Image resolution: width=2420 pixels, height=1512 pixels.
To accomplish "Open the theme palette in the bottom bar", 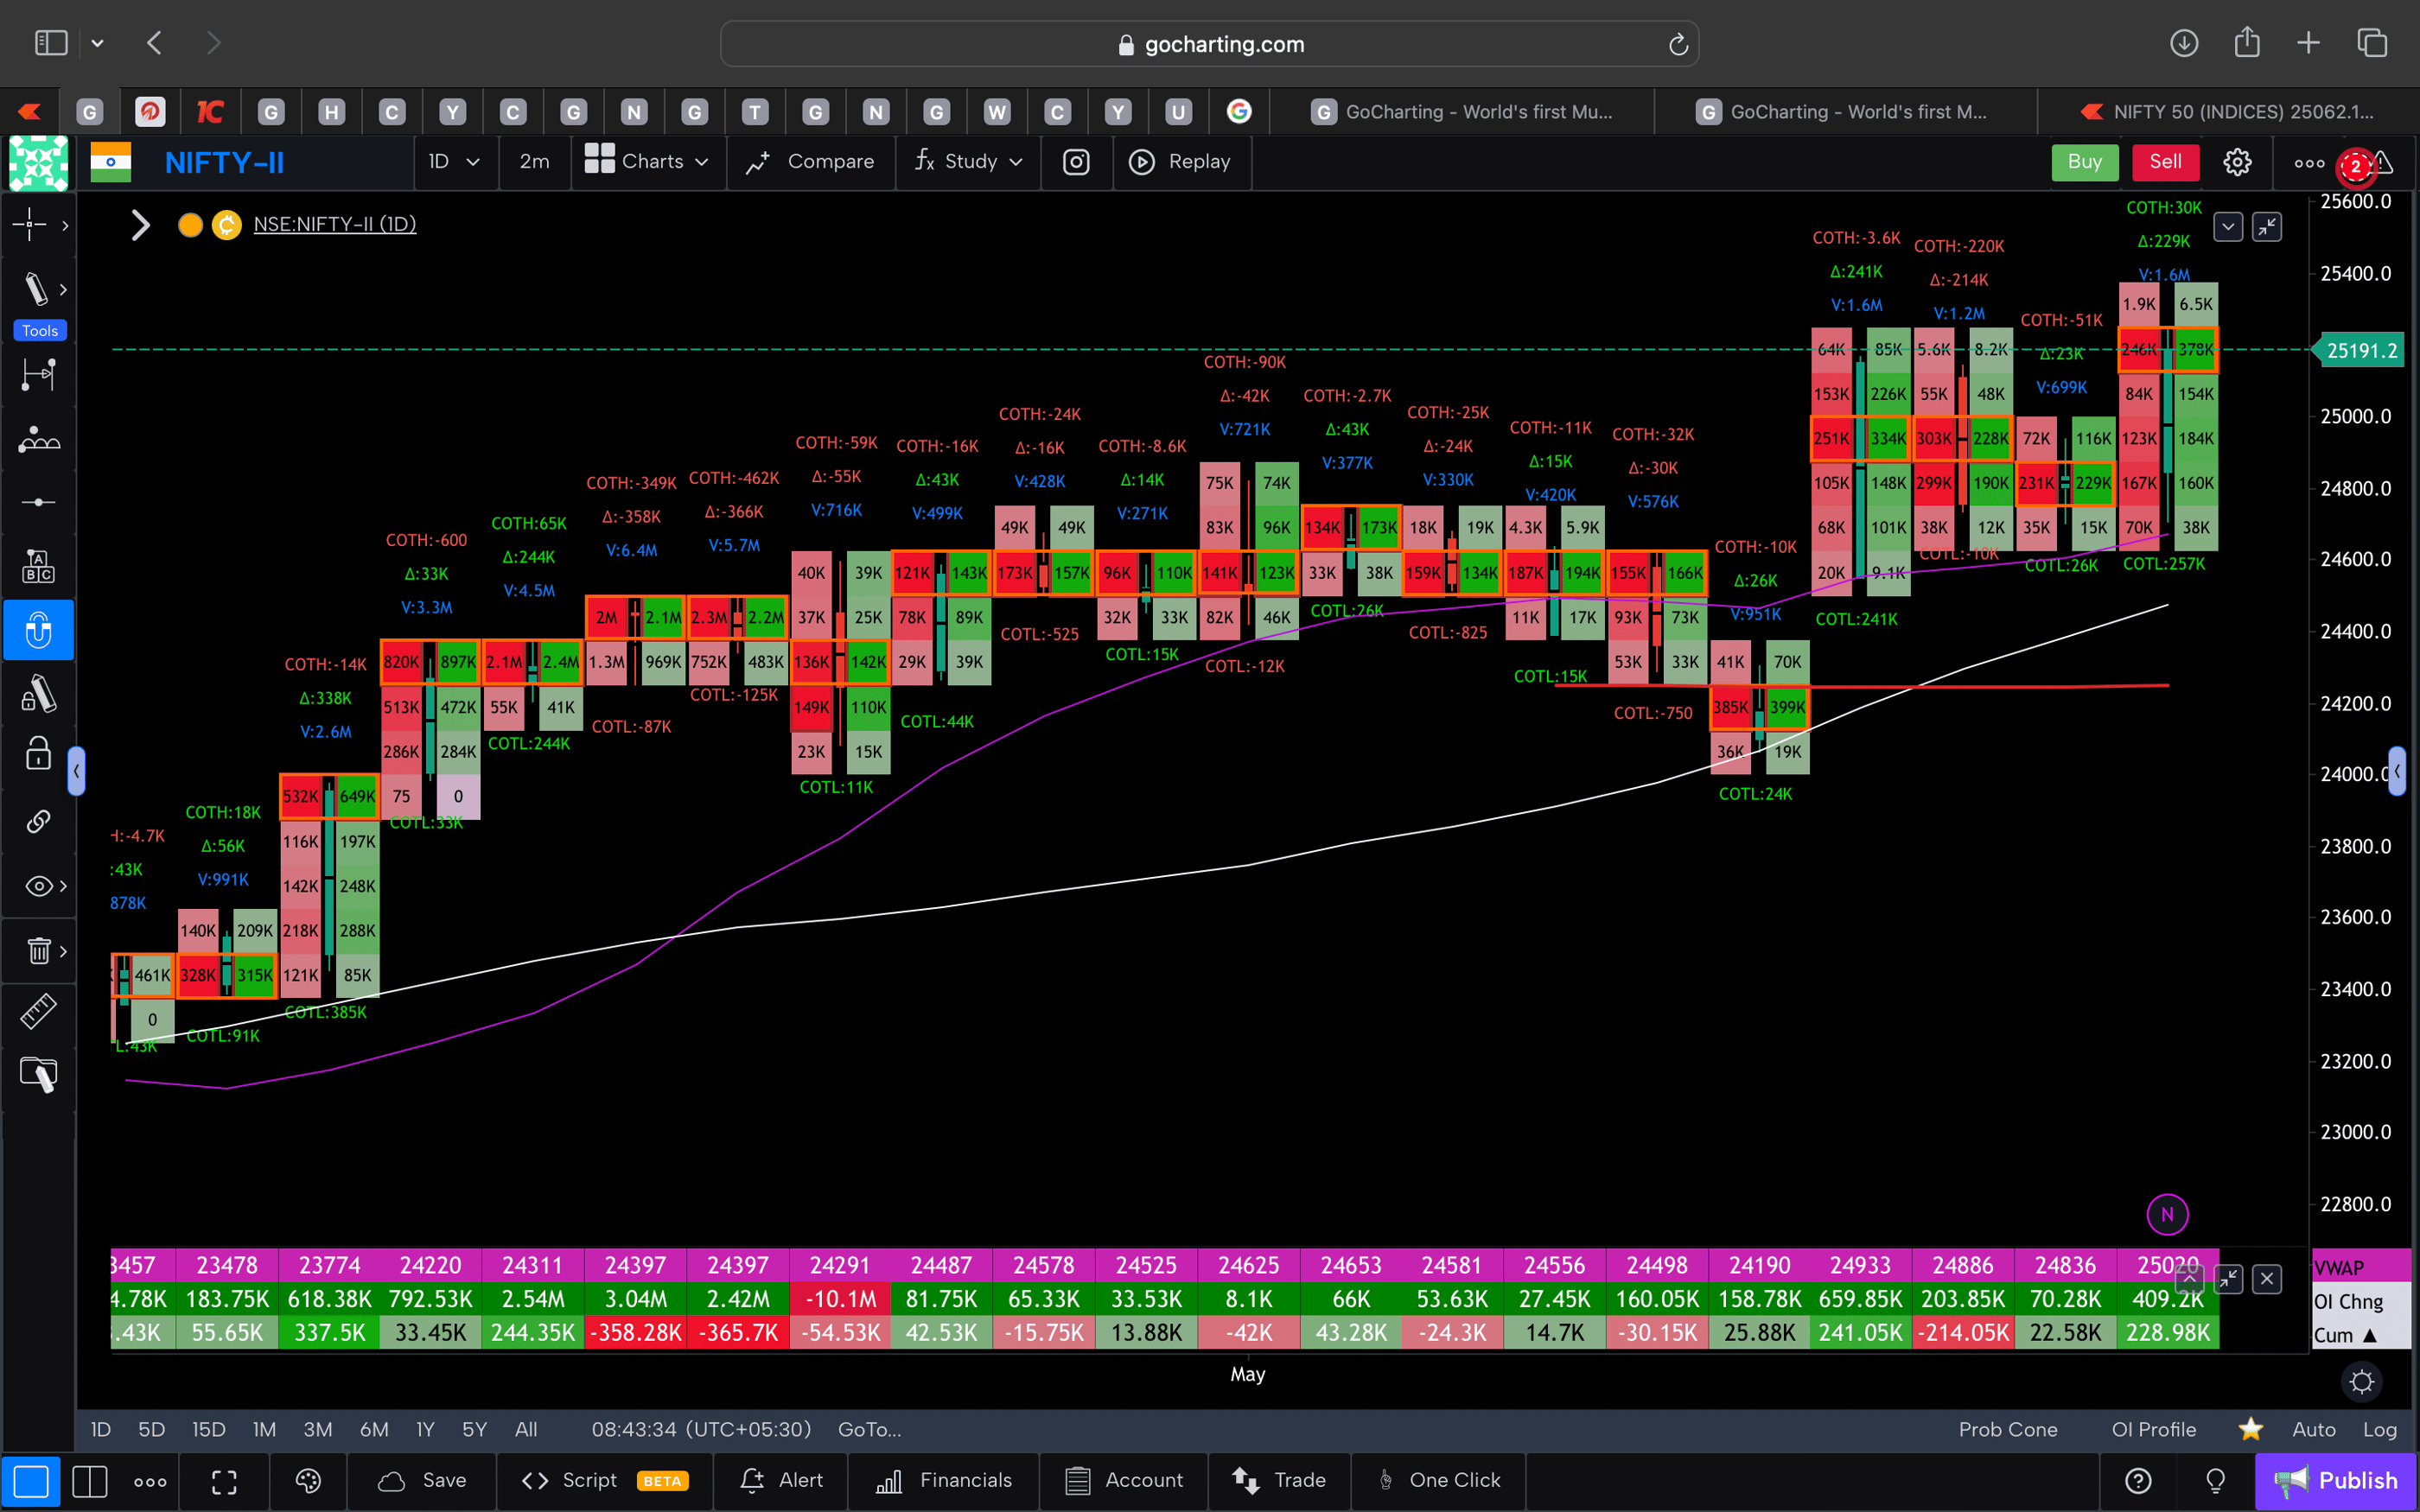I will 307,1481.
